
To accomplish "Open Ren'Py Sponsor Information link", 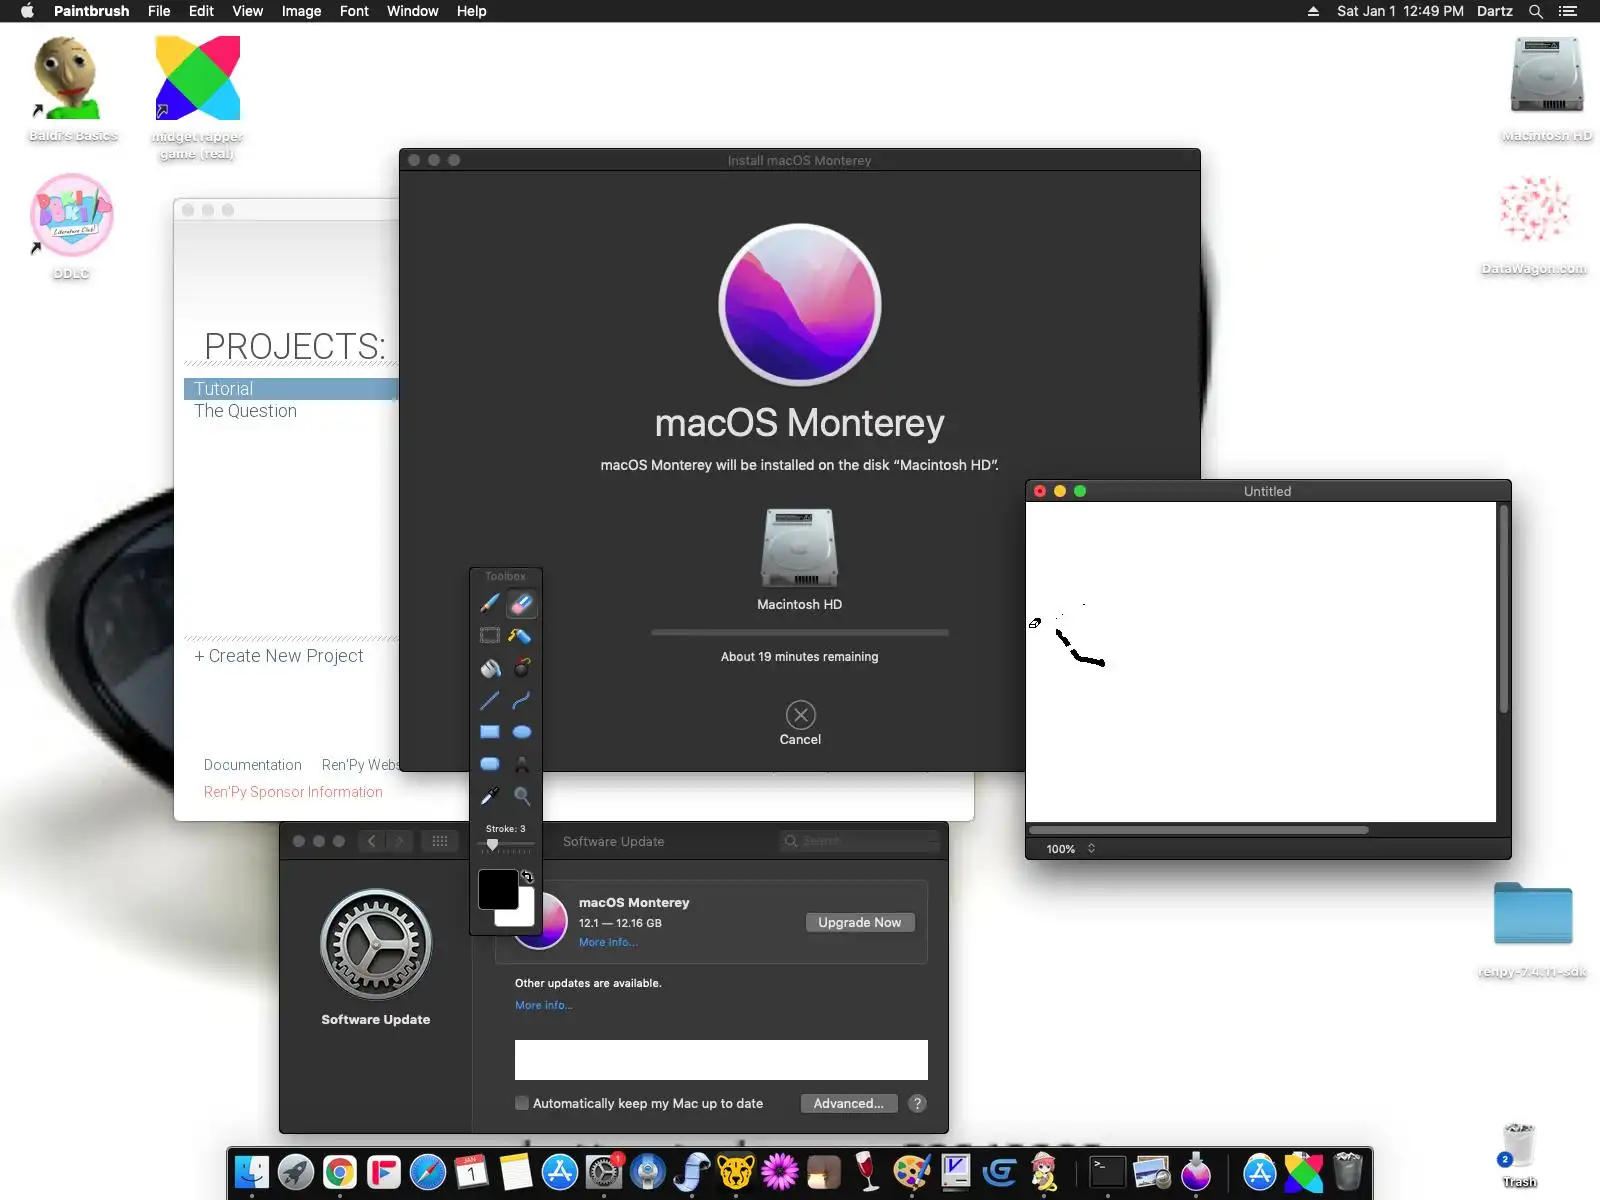I will coord(293,792).
